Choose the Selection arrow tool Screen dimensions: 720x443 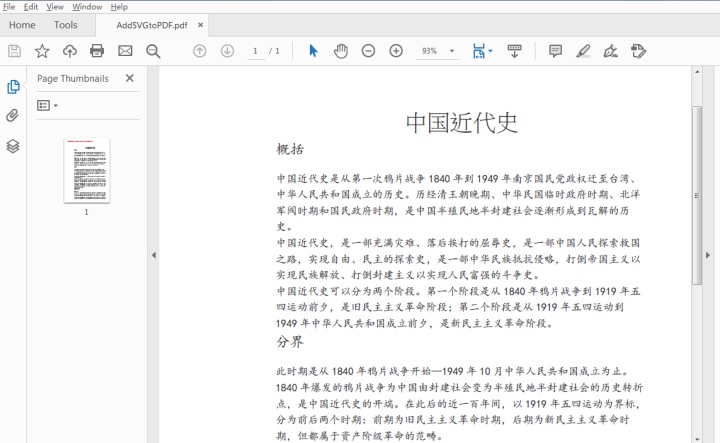tap(313, 50)
